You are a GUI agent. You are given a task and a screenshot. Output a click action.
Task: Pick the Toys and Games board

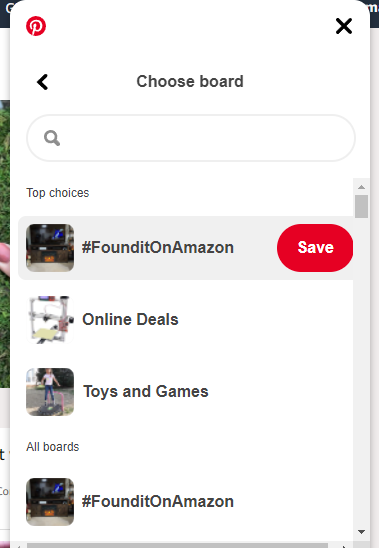pos(186,391)
